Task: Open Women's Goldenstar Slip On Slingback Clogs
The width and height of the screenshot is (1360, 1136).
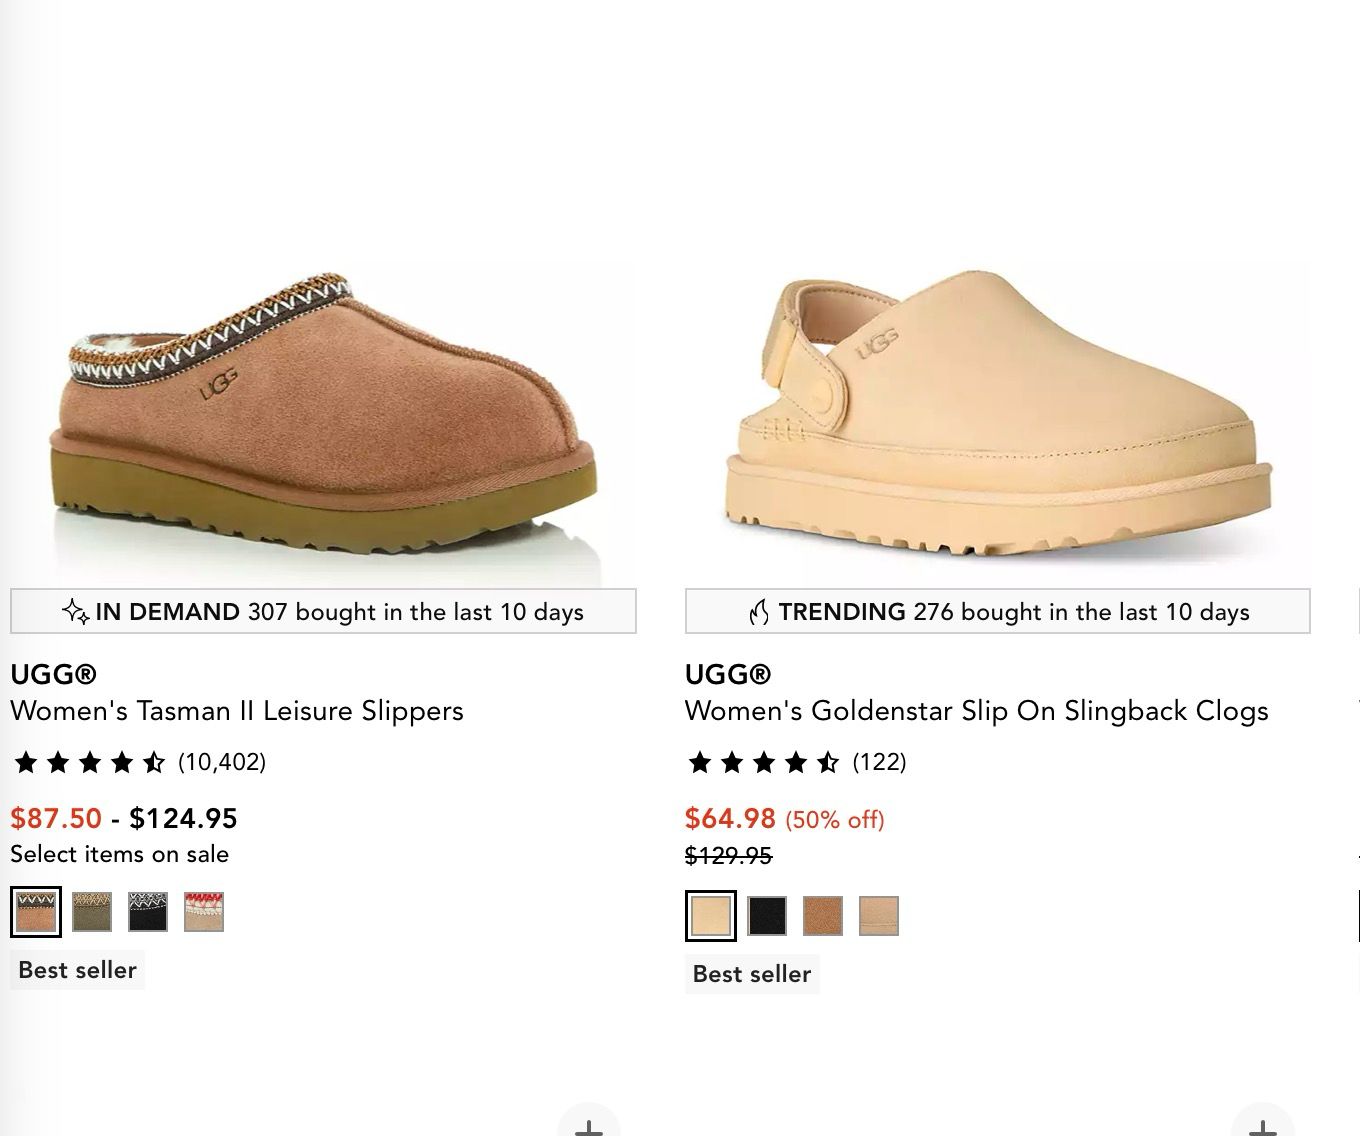Action: (x=976, y=711)
